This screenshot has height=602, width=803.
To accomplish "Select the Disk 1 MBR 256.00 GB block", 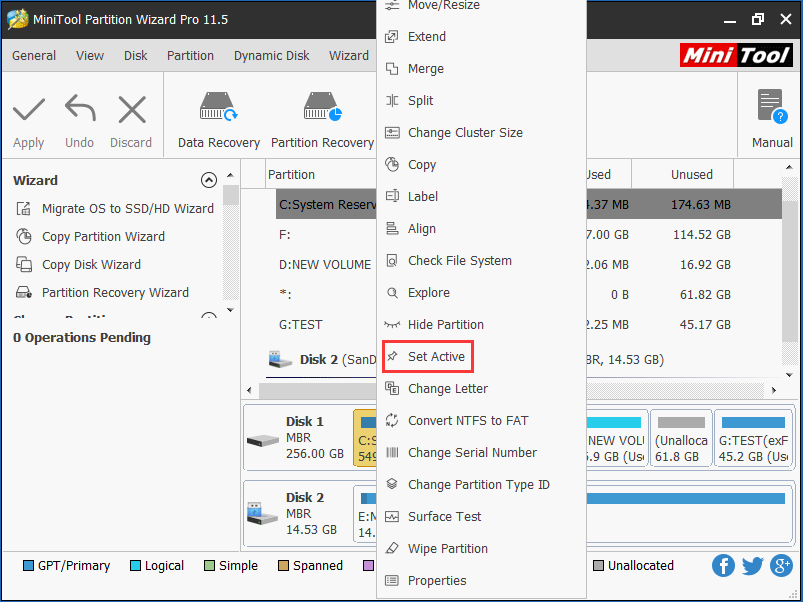I will click(297, 439).
